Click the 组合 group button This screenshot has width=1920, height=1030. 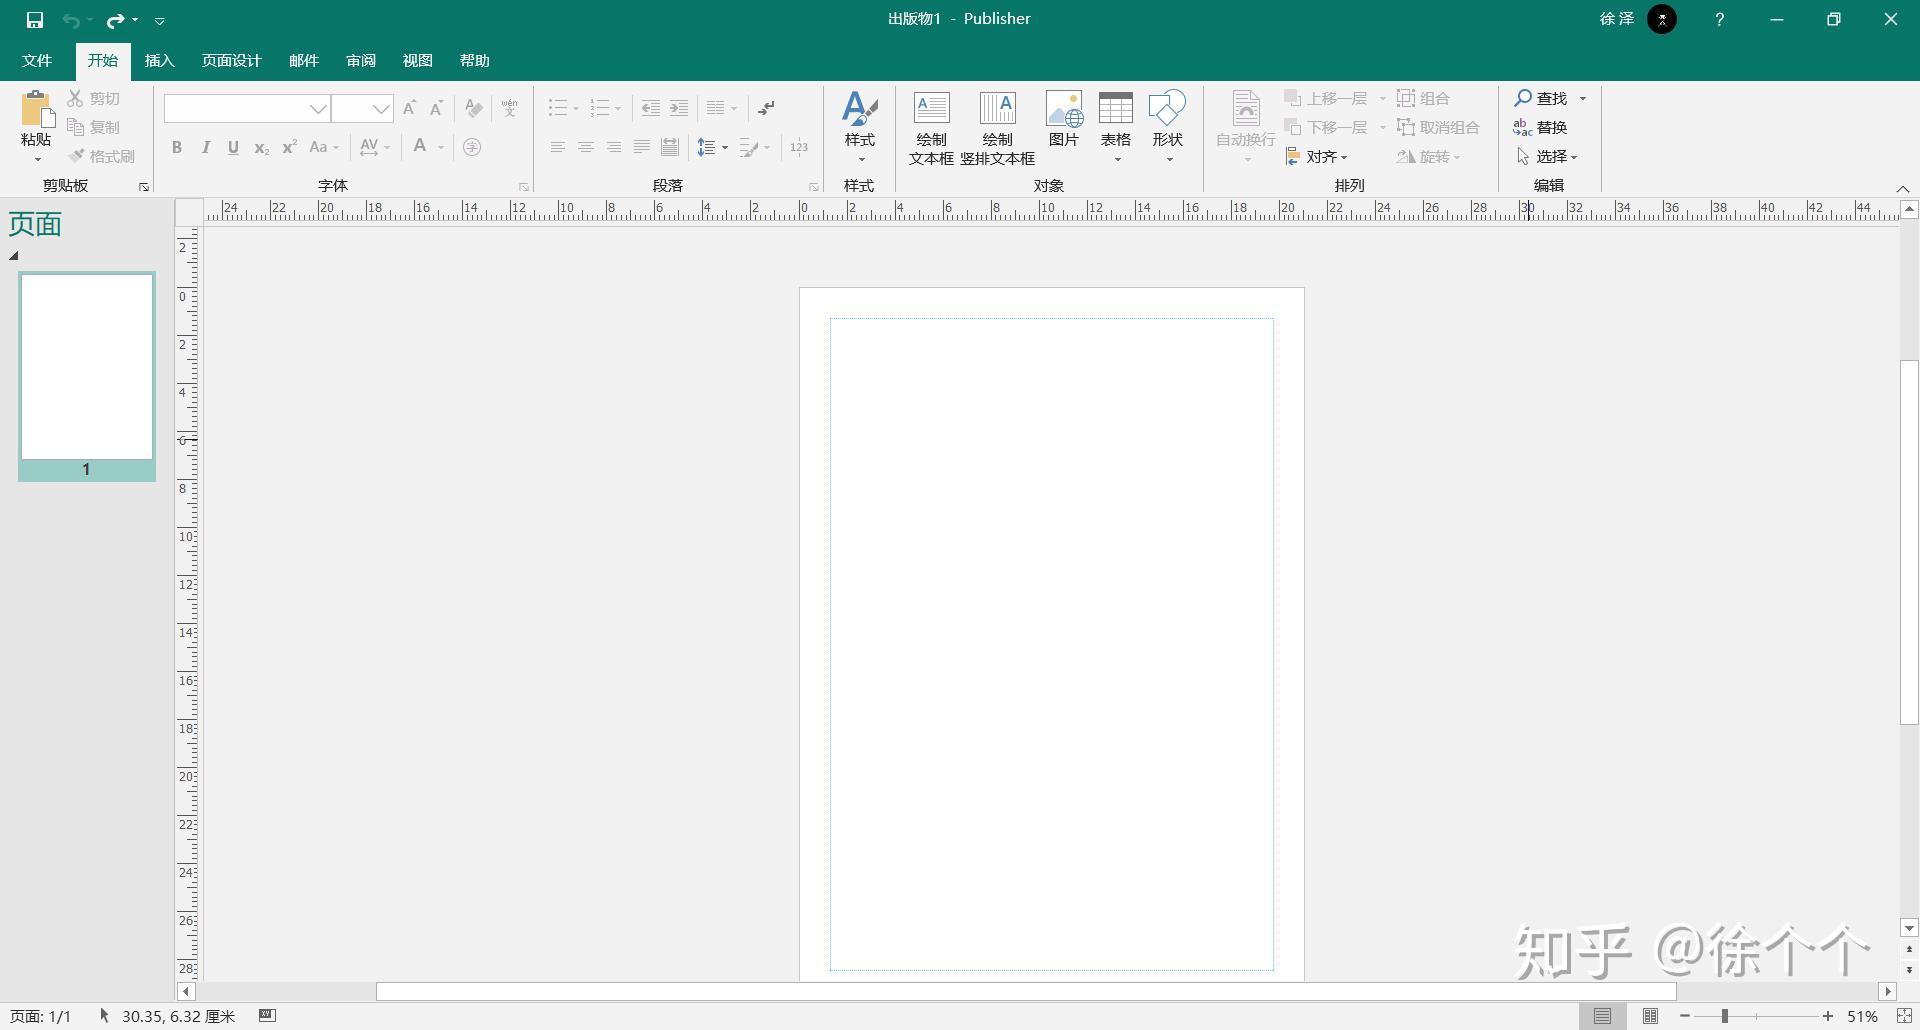click(x=1424, y=98)
